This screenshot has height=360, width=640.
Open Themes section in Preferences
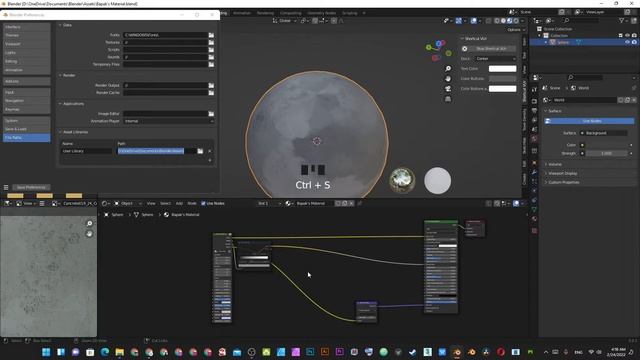tap(27, 36)
